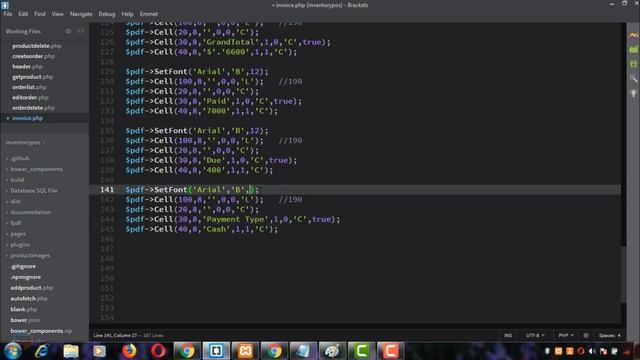Click the wand tool icon in right toolbar
This screenshot has width=640, height=360.
click(633, 78)
